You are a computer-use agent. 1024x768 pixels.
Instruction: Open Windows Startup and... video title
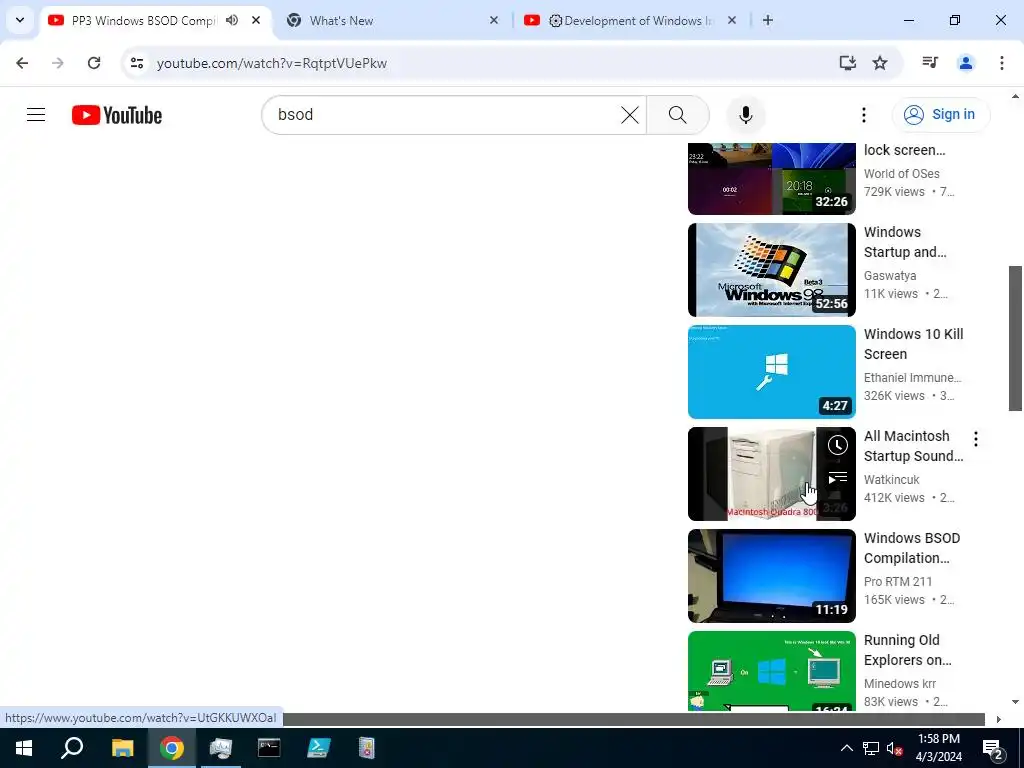coord(904,242)
